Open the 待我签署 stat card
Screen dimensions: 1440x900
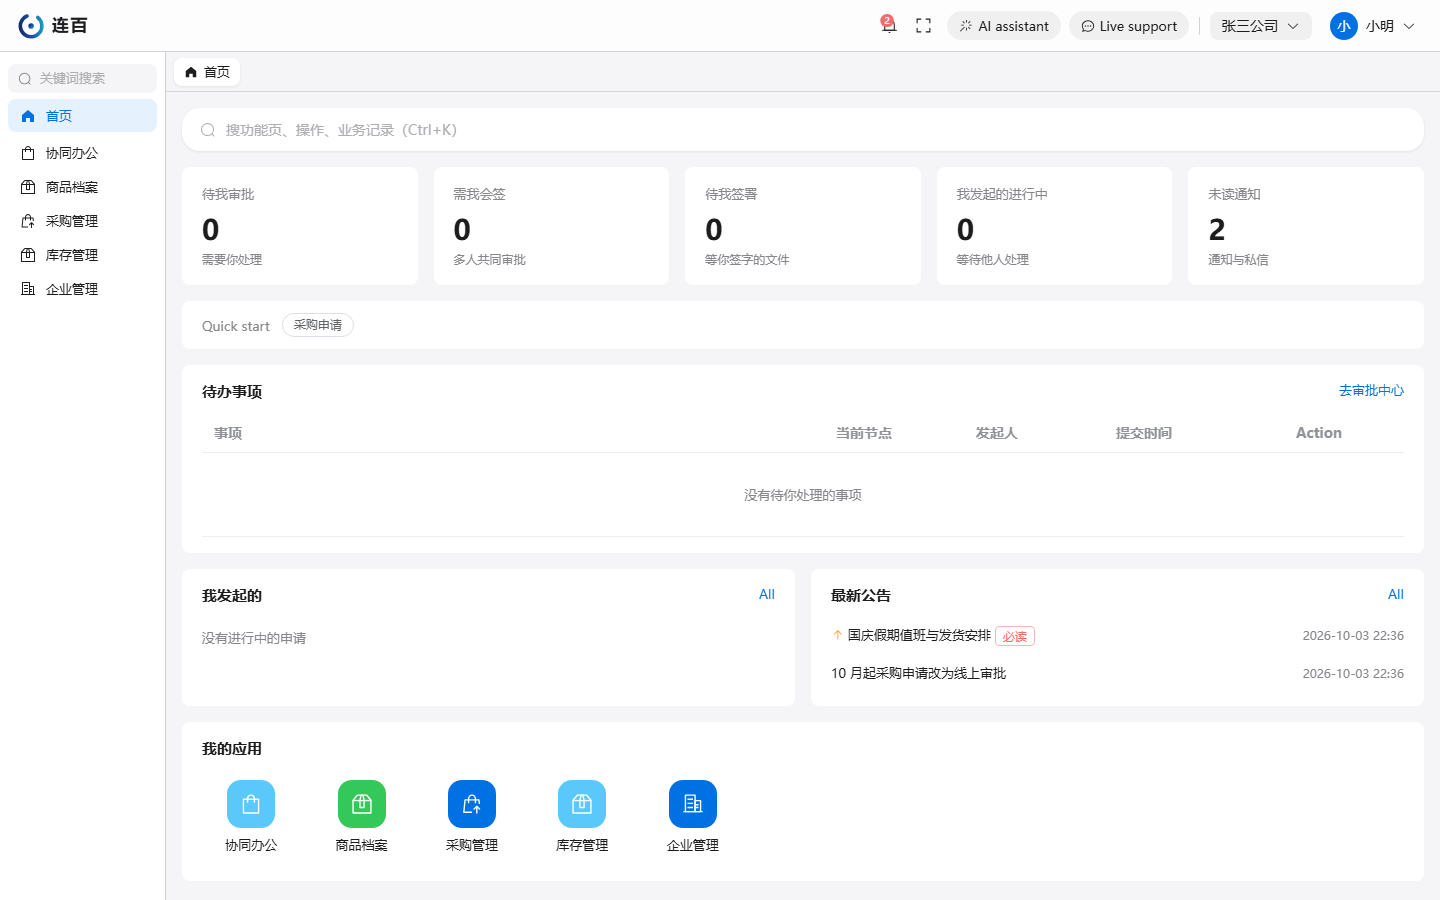(x=803, y=226)
